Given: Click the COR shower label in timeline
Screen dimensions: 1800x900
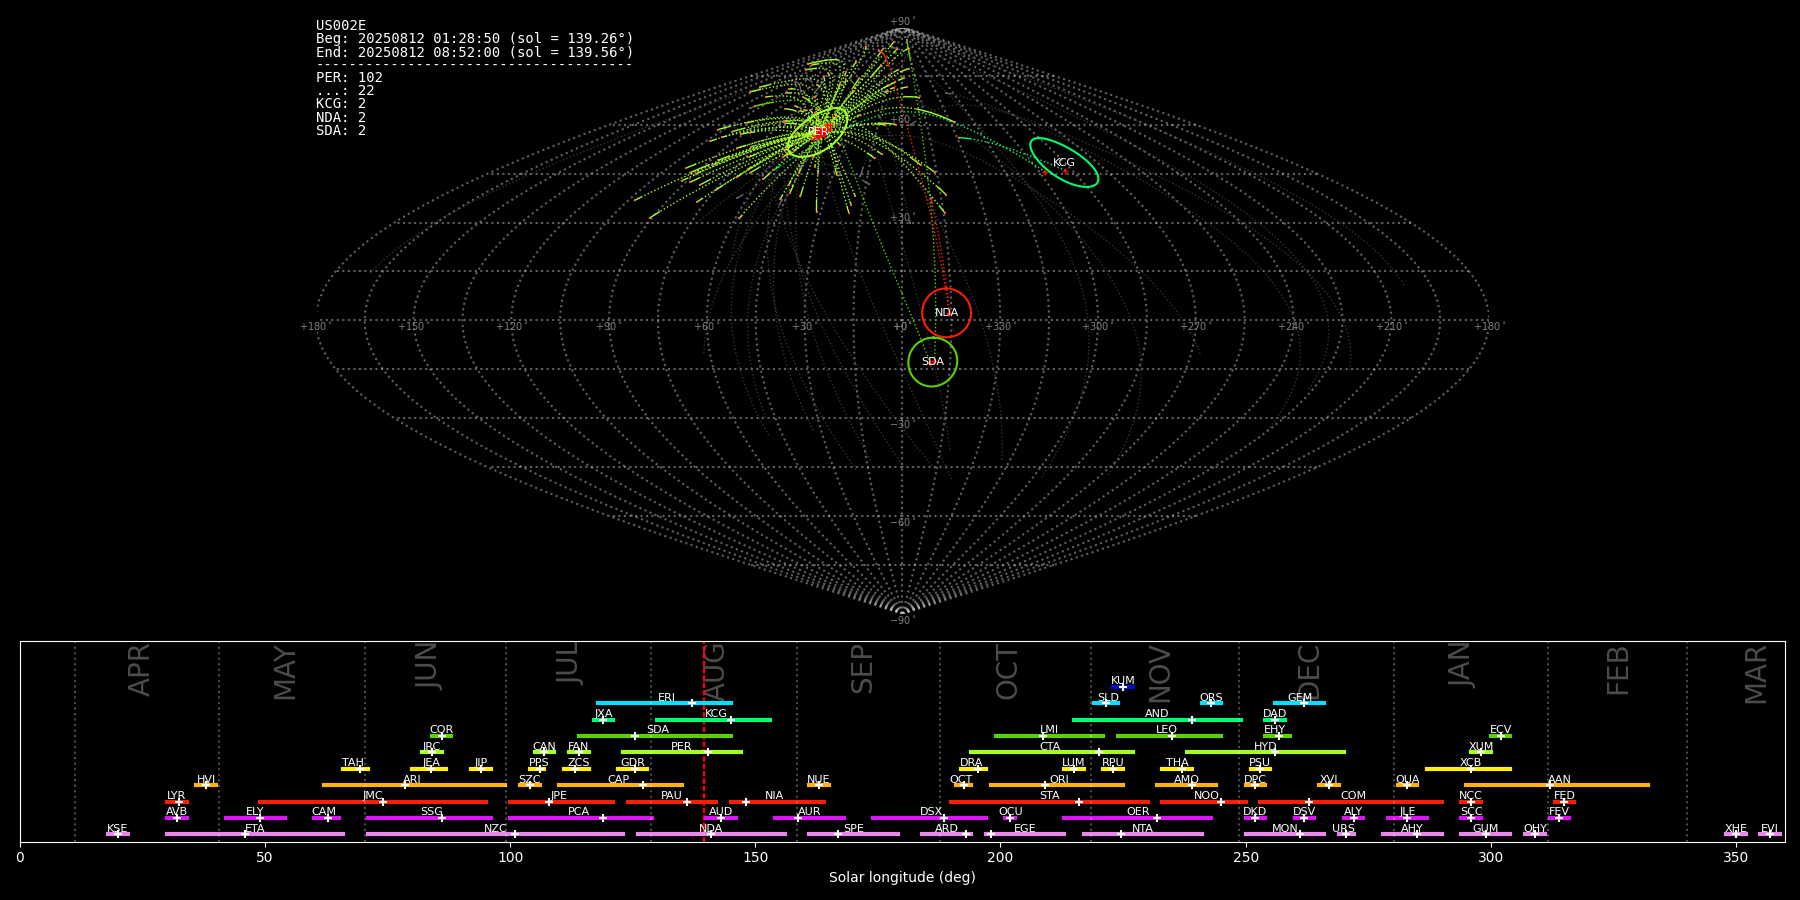Looking at the screenshot, I should point(441,730).
